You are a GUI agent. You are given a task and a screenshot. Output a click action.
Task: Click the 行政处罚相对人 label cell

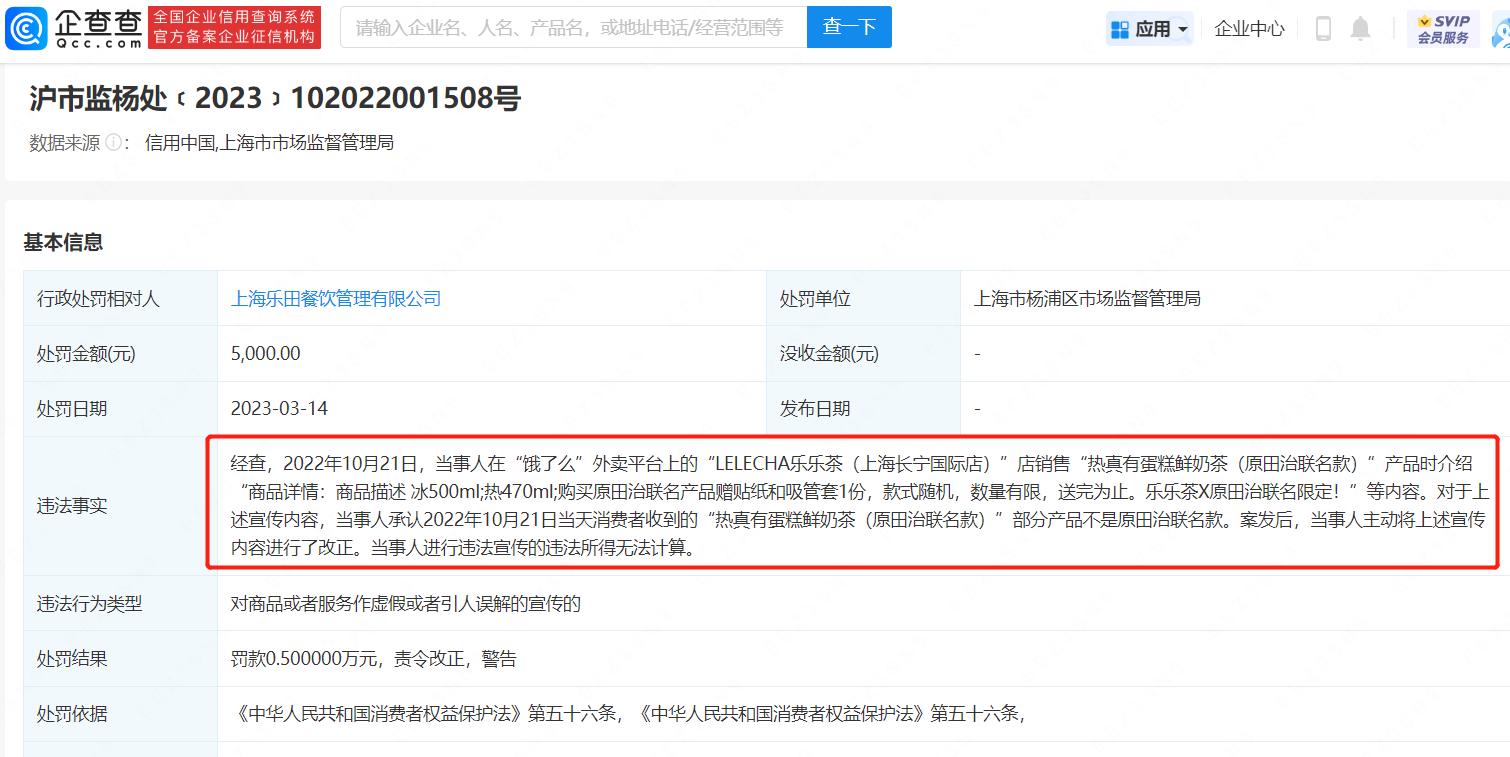coord(121,298)
